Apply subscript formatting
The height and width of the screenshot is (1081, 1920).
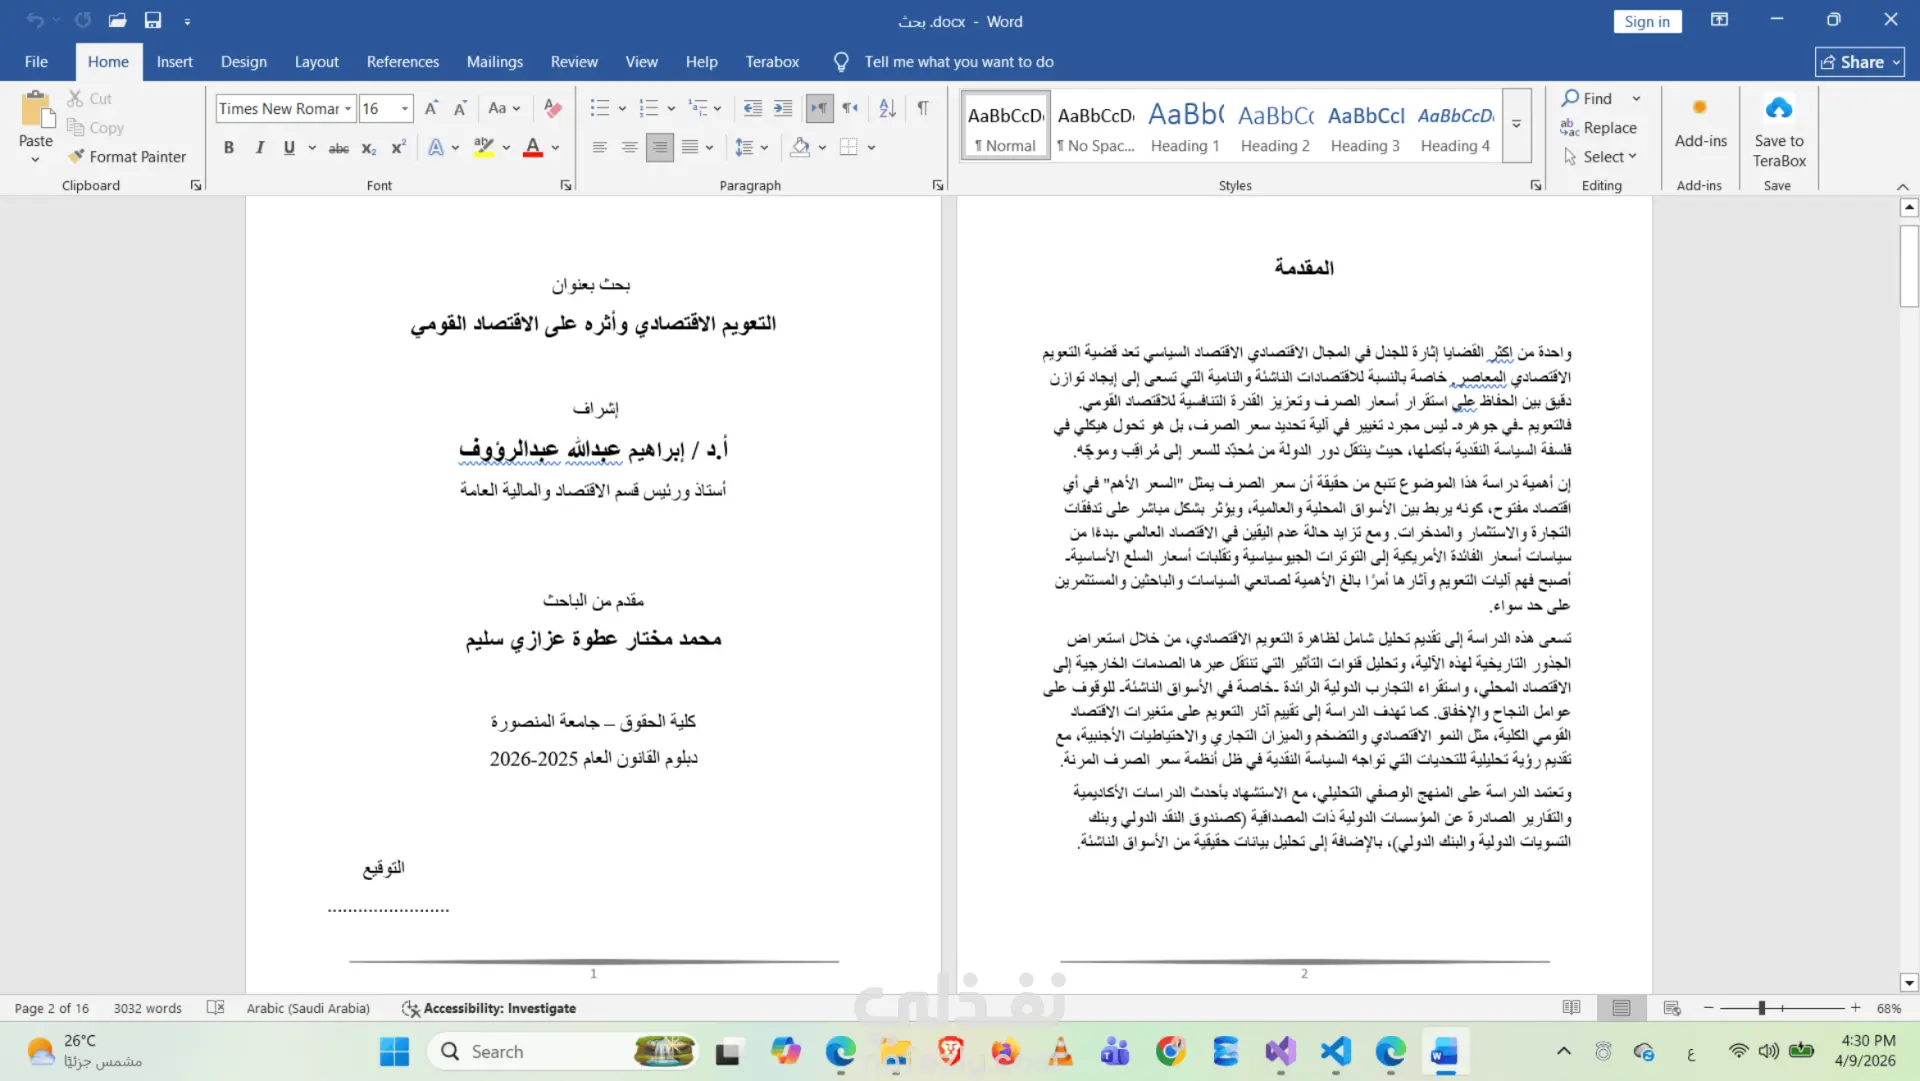click(369, 148)
